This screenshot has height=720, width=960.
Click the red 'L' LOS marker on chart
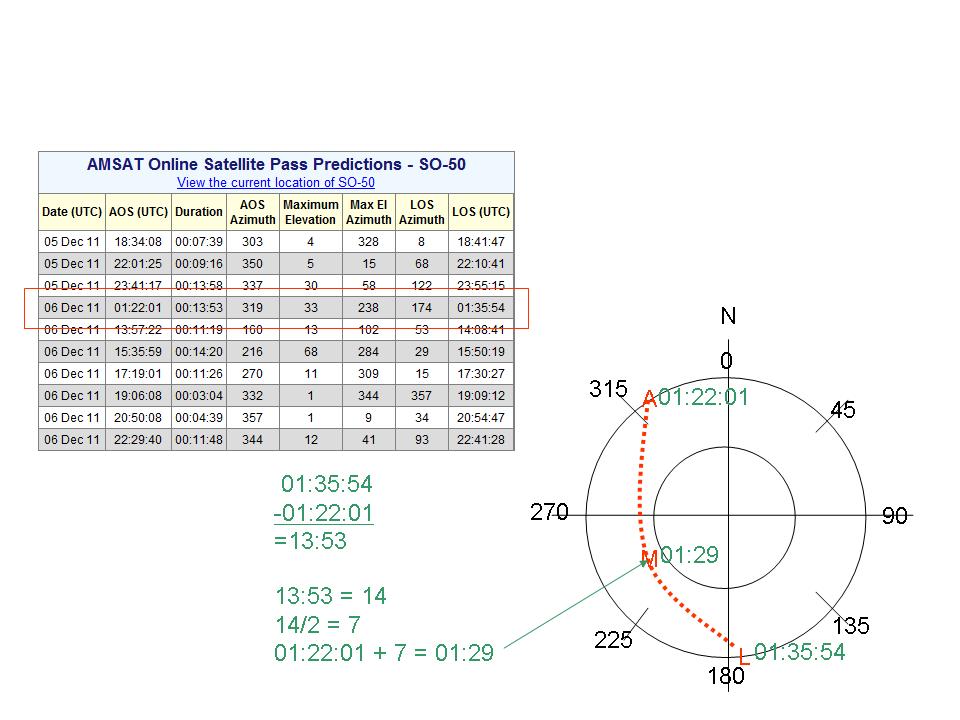(744, 657)
